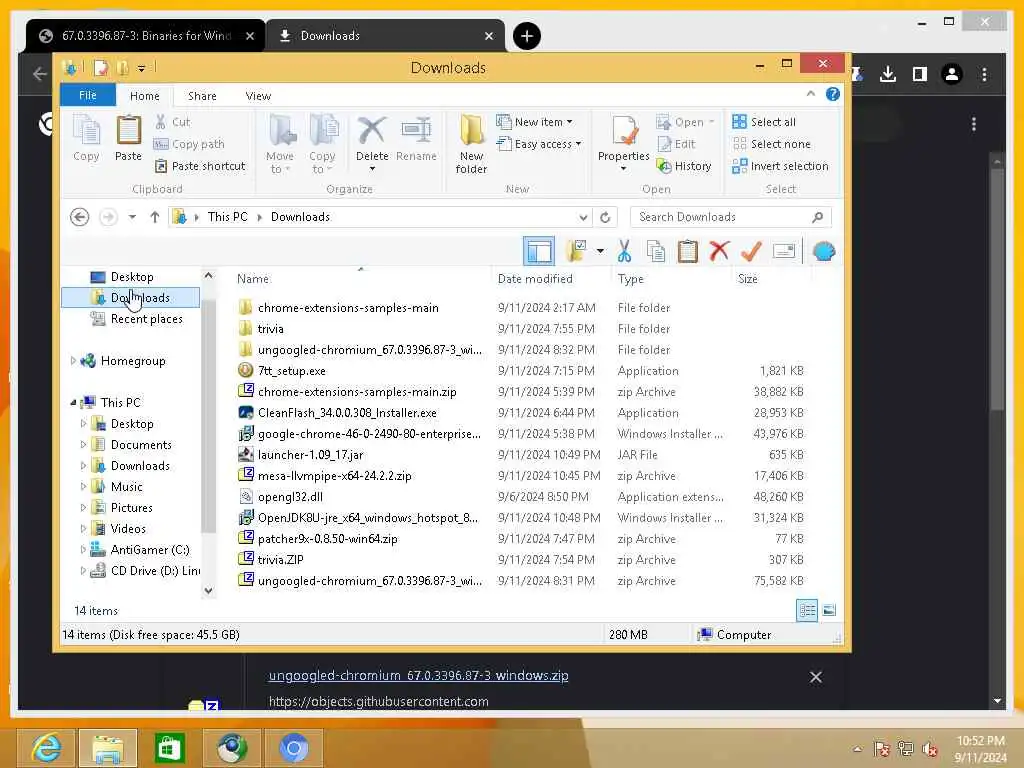This screenshot has height=768, width=1024.
Task: Expand the Homegroup tree node
Action: pos(72,360)
